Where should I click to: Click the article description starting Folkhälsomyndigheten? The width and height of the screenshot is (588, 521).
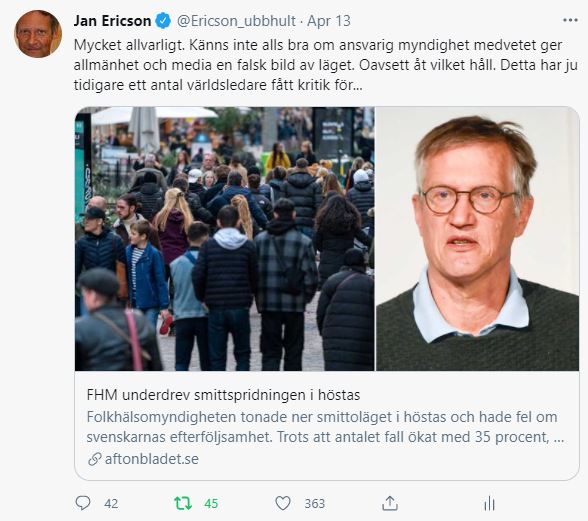point(326,427)
